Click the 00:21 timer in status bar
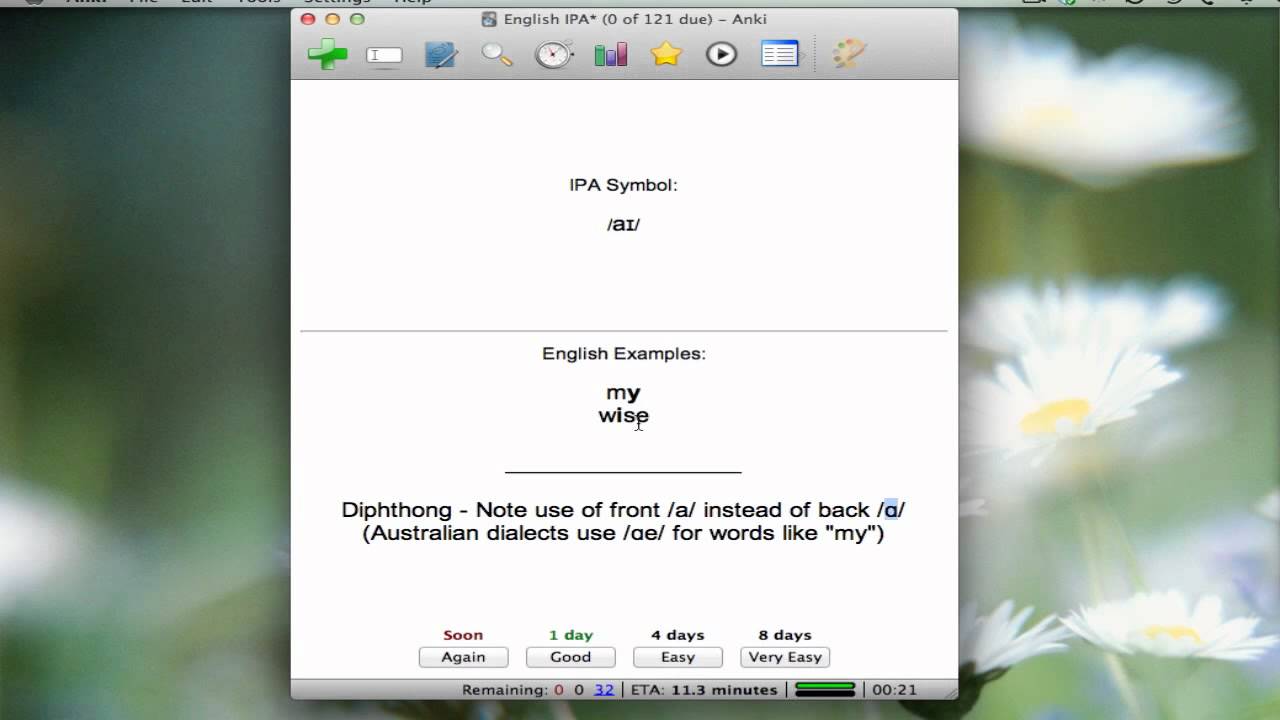Image resolution: width=1280 pixels, height=720 pixels. click(894, 690)
